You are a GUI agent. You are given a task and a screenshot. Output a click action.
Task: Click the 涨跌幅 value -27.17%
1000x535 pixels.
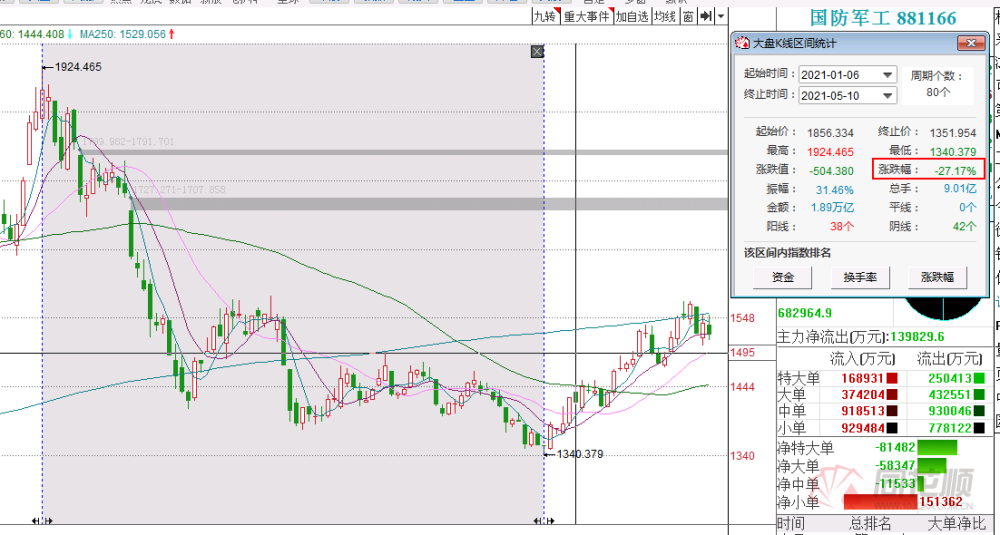point(955,171)
